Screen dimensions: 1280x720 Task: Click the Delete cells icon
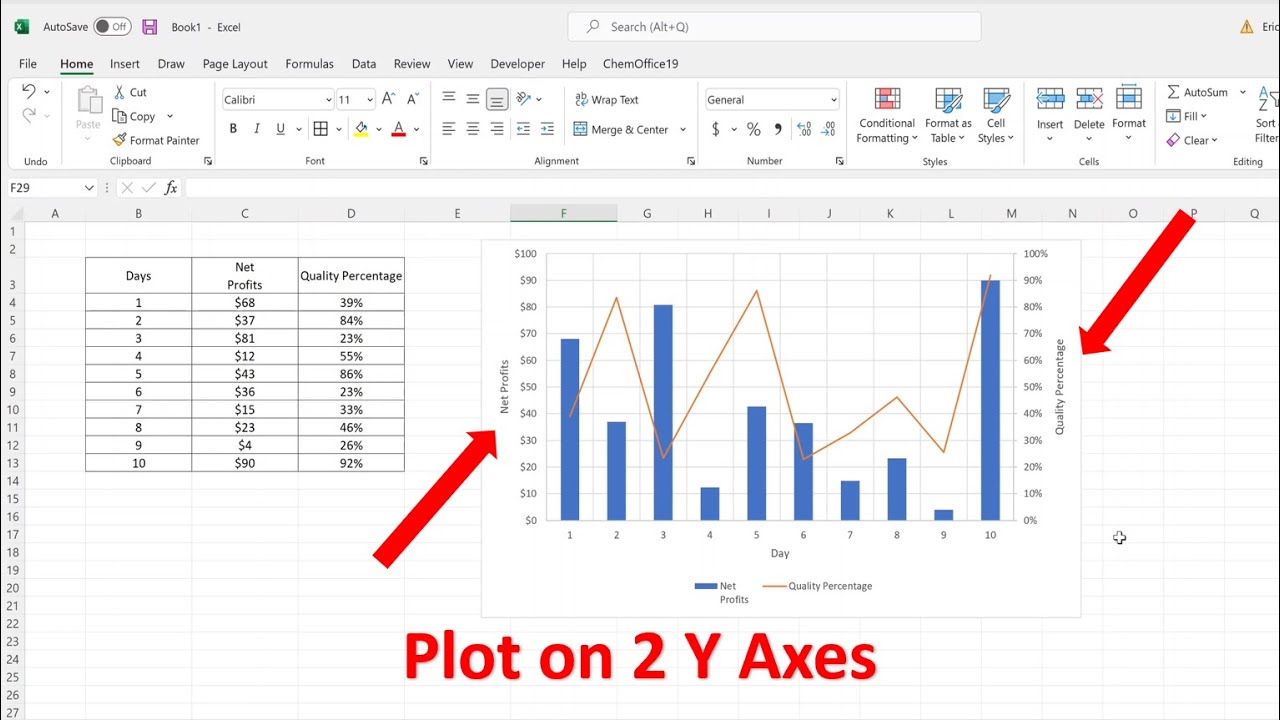pos(1089,98)
